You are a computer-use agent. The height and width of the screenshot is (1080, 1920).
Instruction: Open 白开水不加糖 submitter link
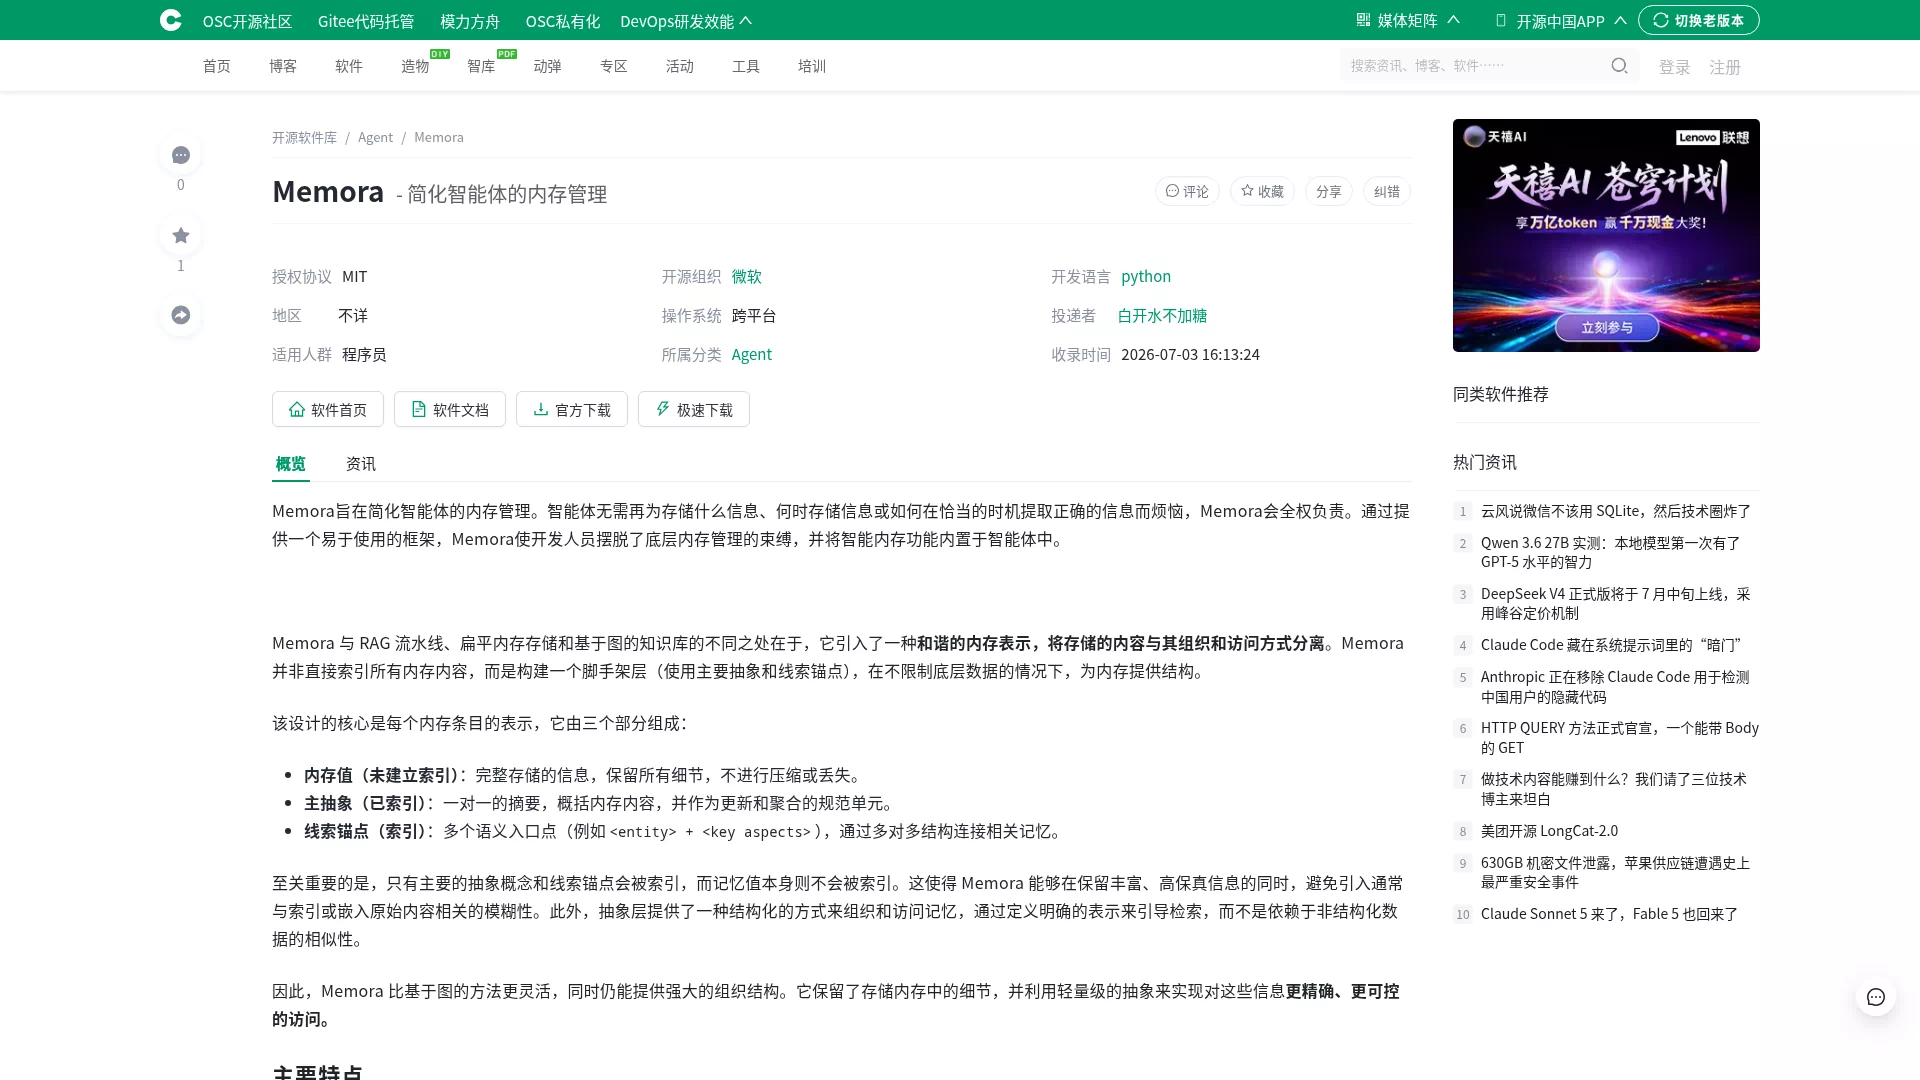[x=1162, y=315]
